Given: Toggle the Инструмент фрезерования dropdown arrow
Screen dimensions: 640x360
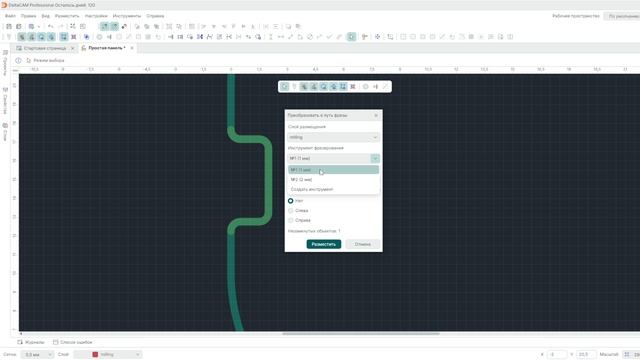Looking at the screenshot, I should (375, 158).
